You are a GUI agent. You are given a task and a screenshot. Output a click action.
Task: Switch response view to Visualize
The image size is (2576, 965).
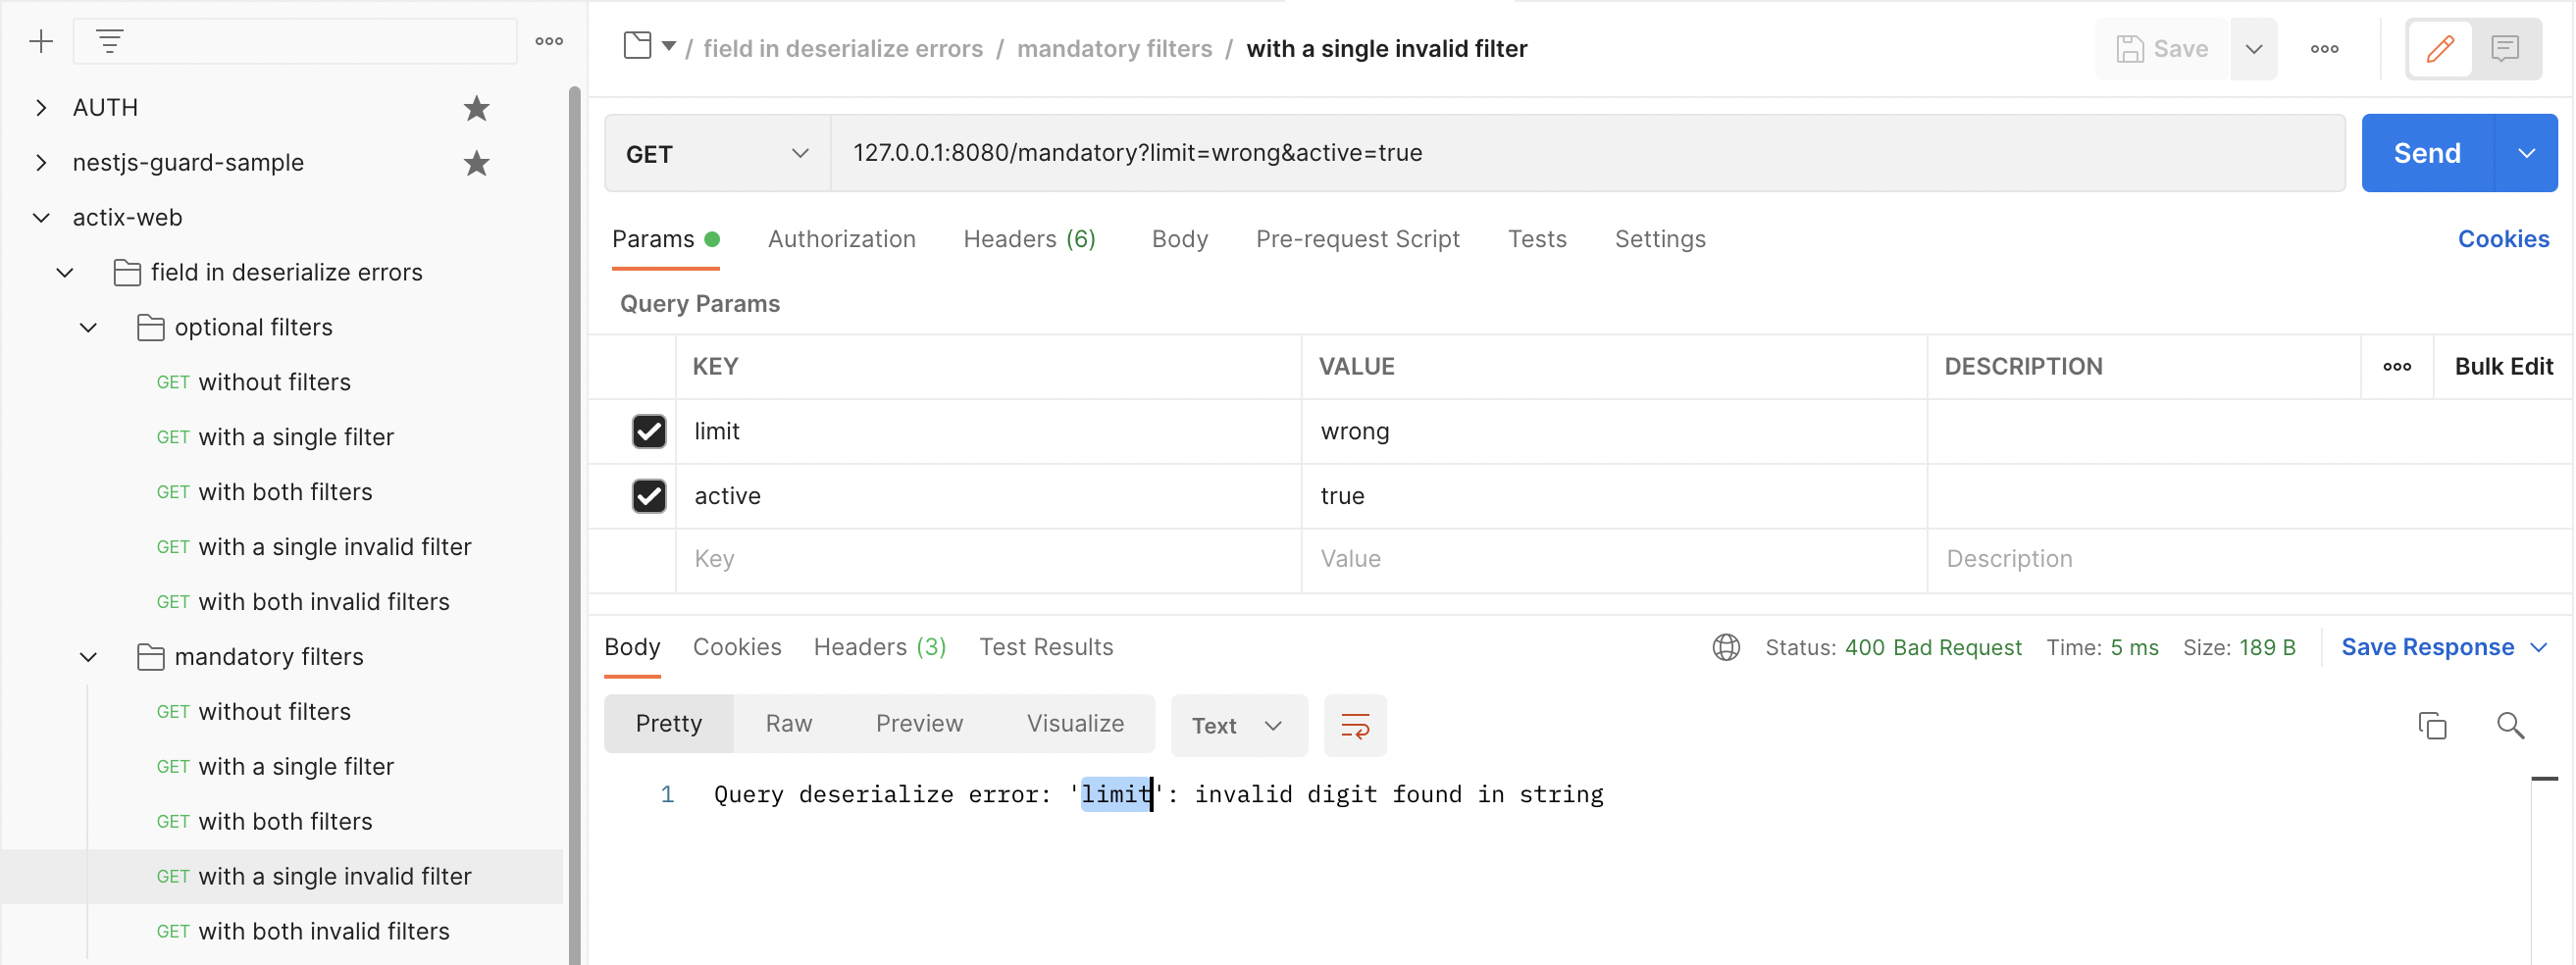pyautogui.click(x=1074, y=724)
